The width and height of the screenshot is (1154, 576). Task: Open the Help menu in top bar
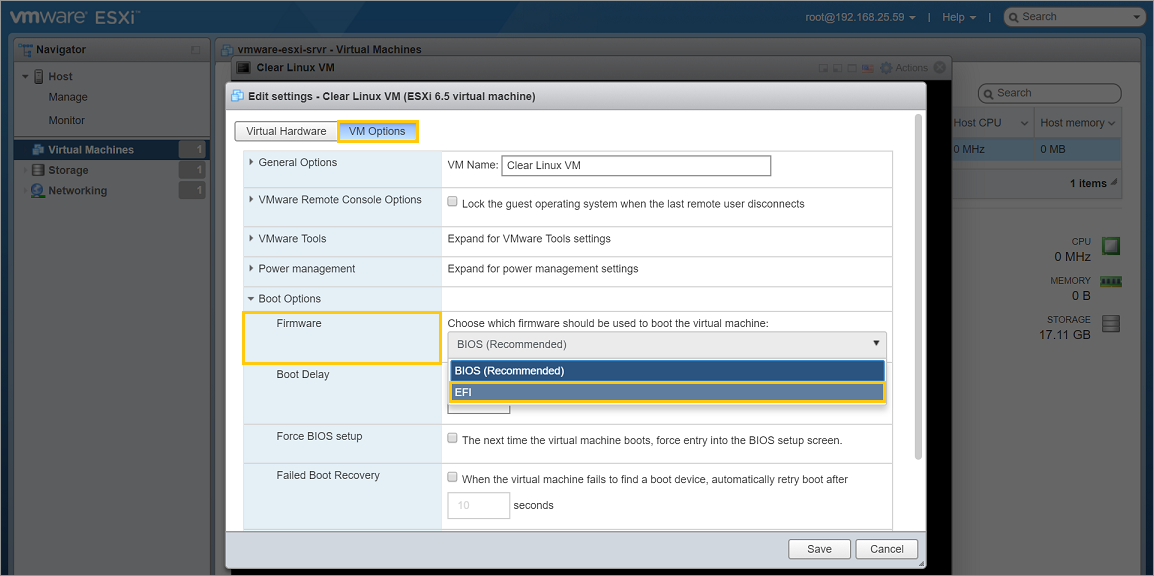[x=957, y=17]
